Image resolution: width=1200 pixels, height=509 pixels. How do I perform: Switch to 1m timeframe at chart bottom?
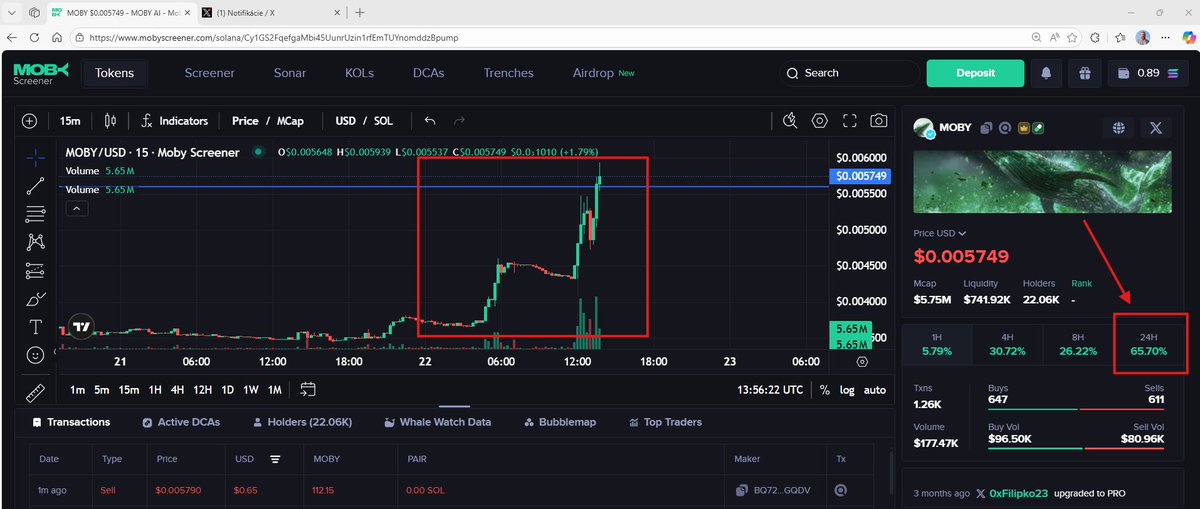point(77,389)
